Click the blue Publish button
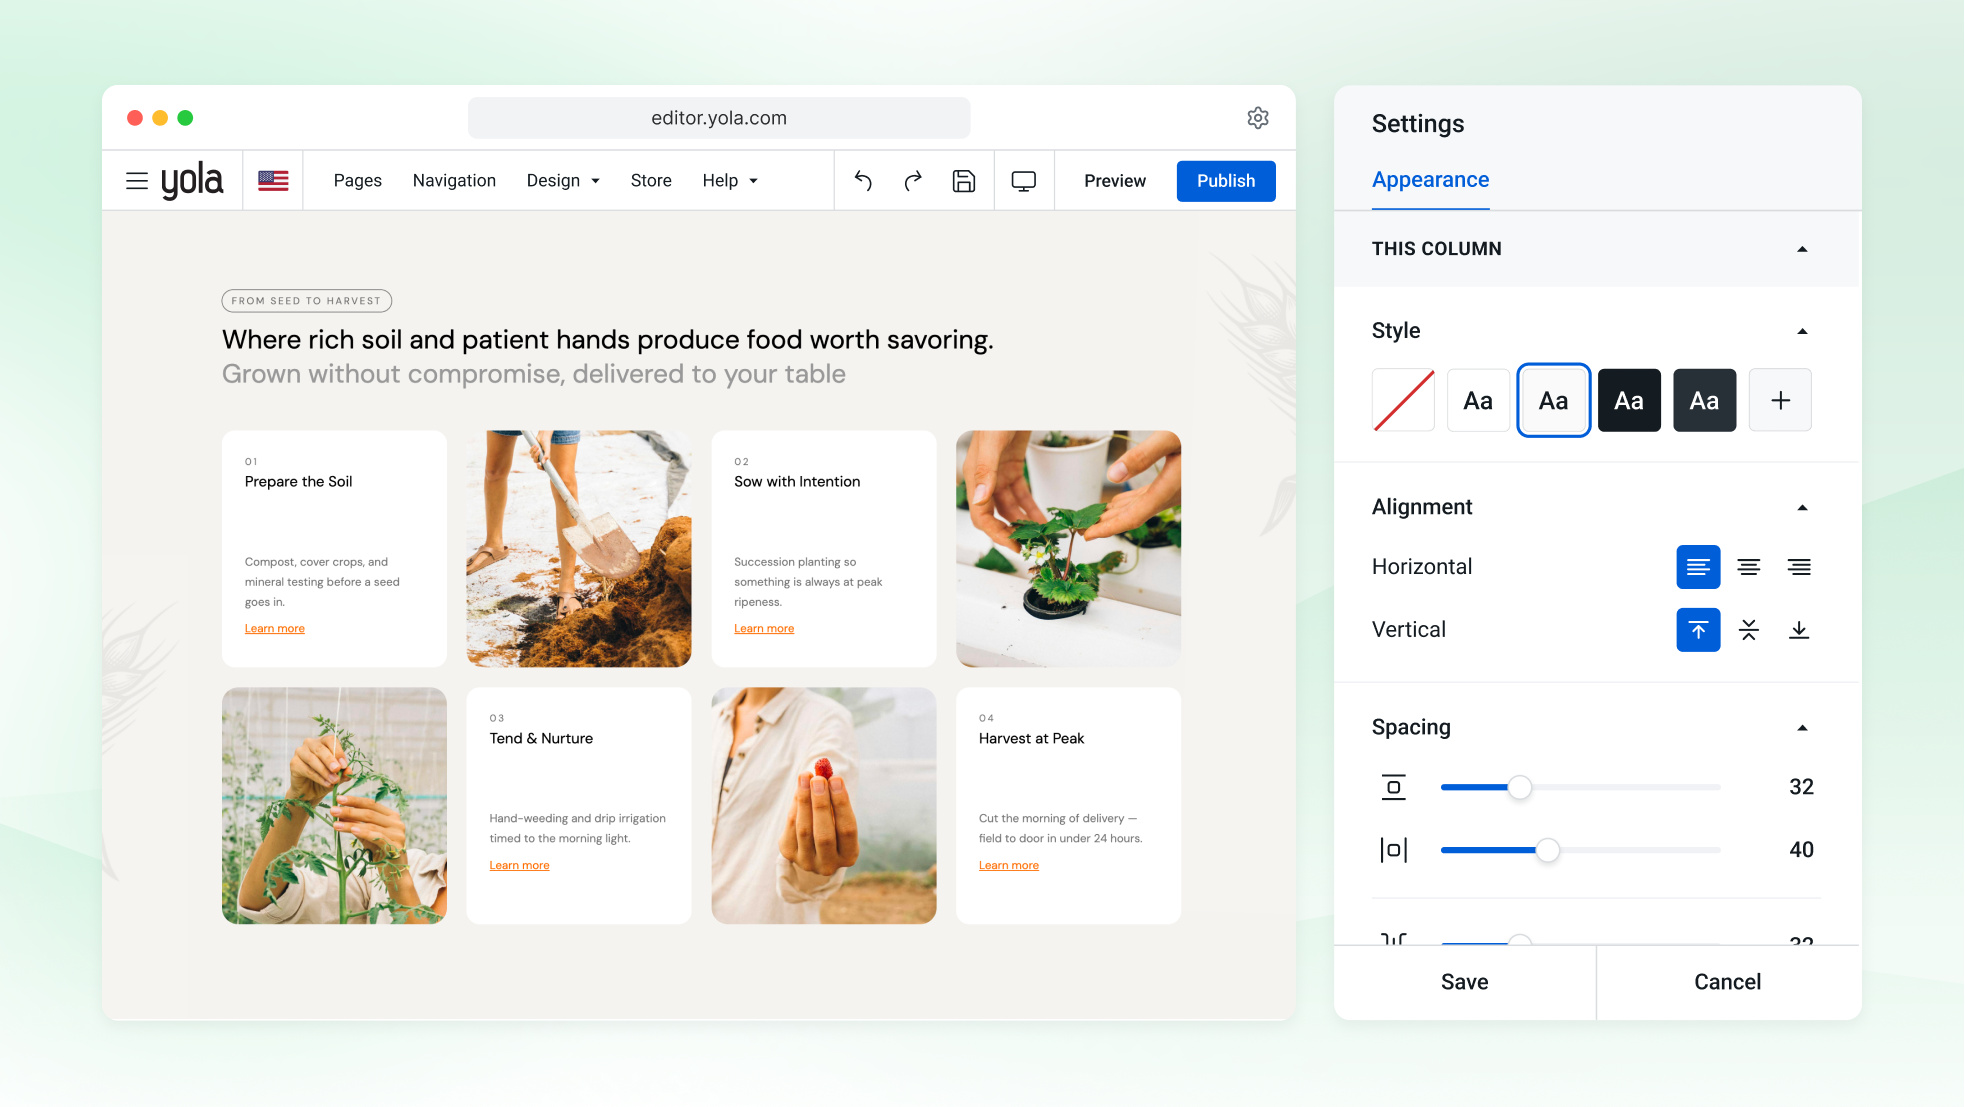Viewport: 1965px width, 1107px height. [x=1226, y=181]
